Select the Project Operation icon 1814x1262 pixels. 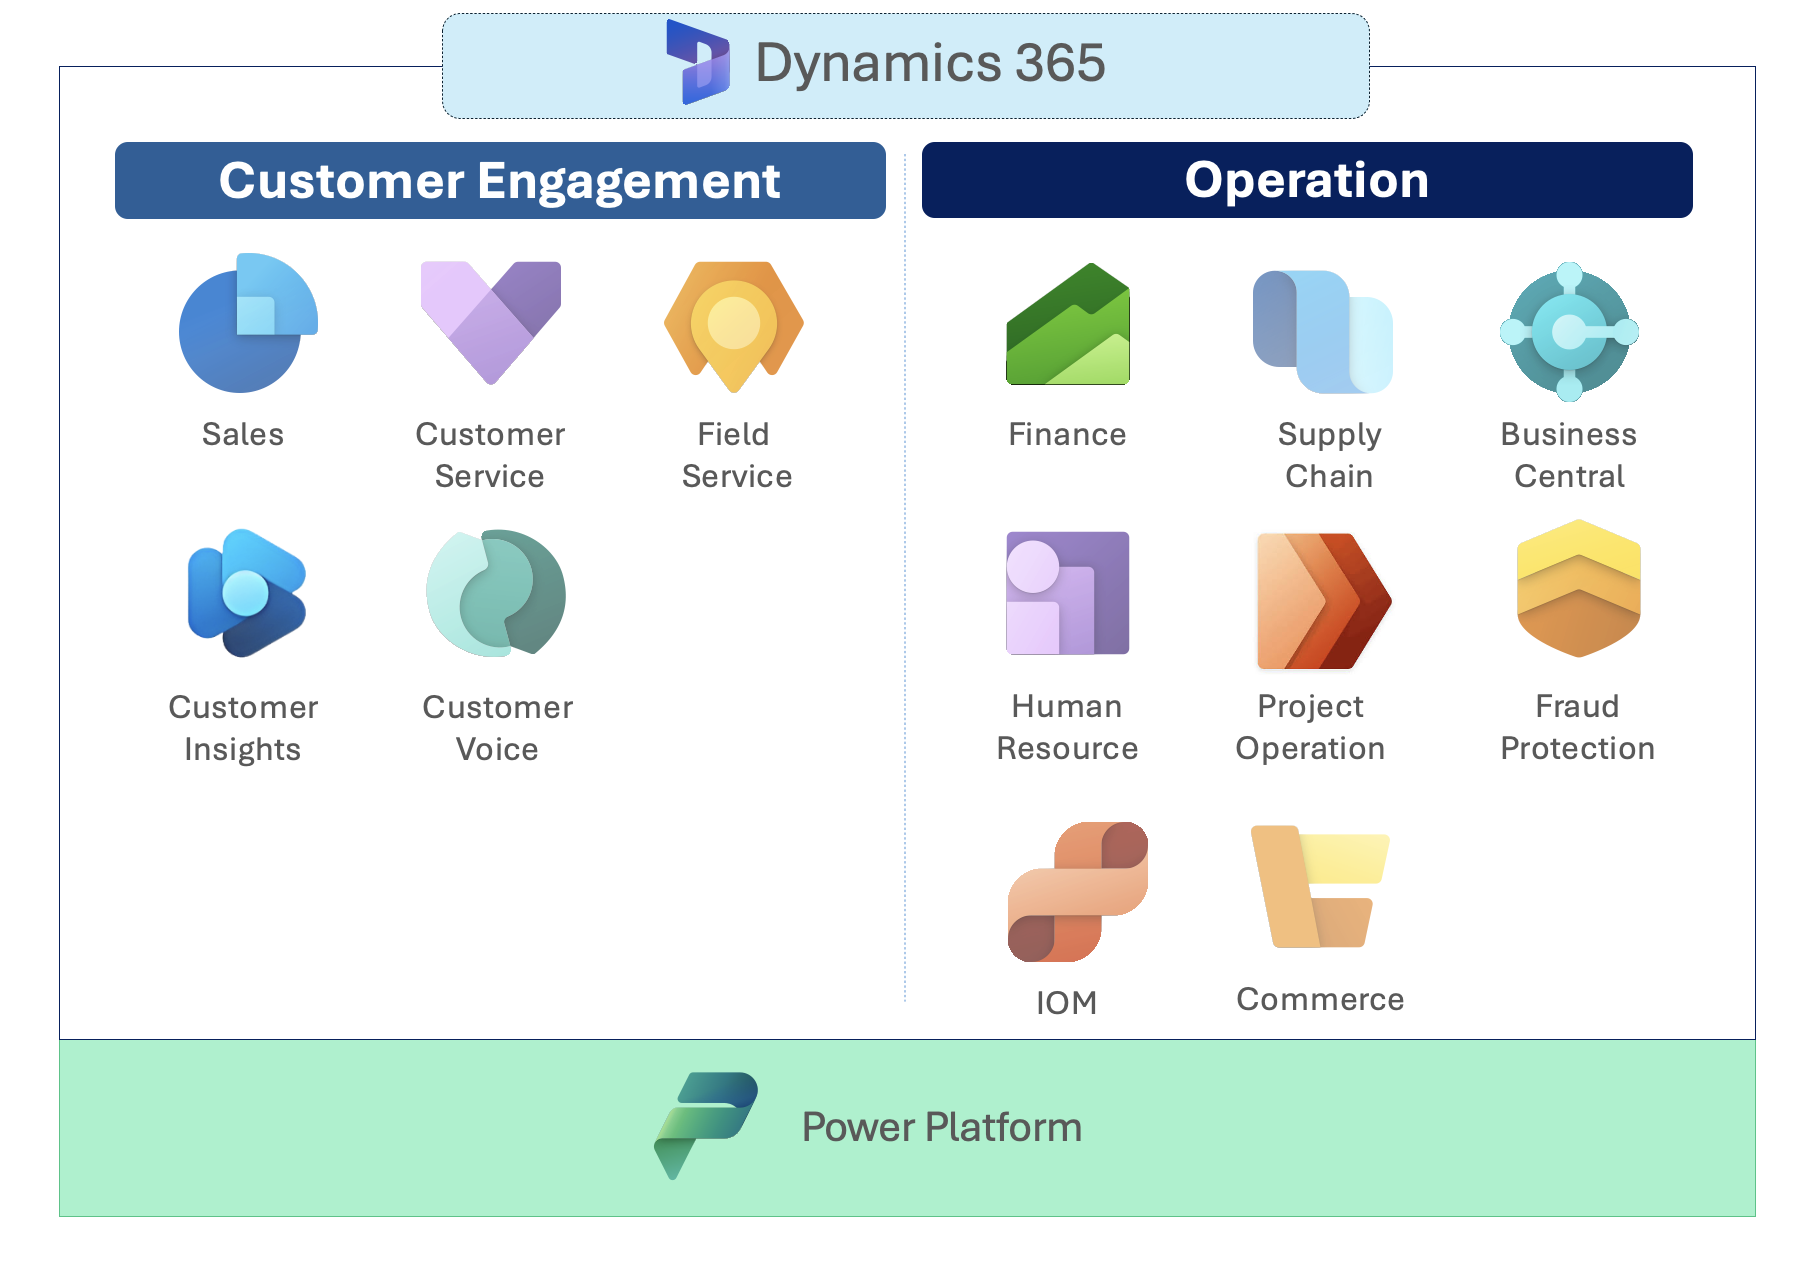pos(1323,598)
